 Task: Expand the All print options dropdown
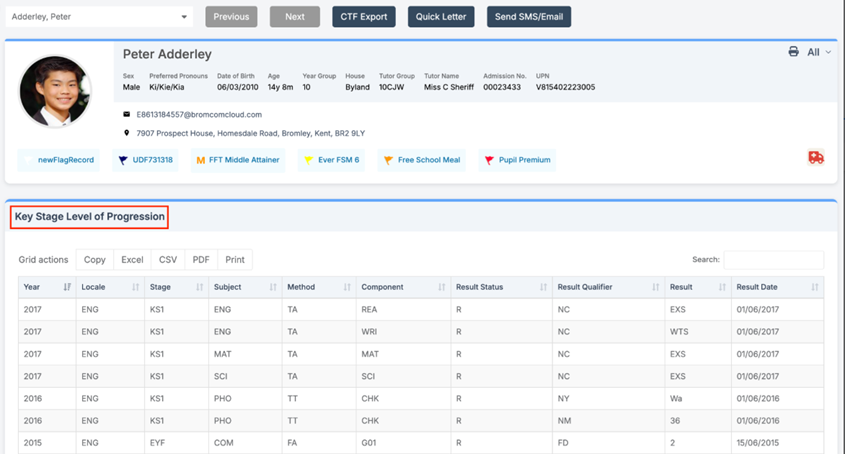click(x=819, y=52)
